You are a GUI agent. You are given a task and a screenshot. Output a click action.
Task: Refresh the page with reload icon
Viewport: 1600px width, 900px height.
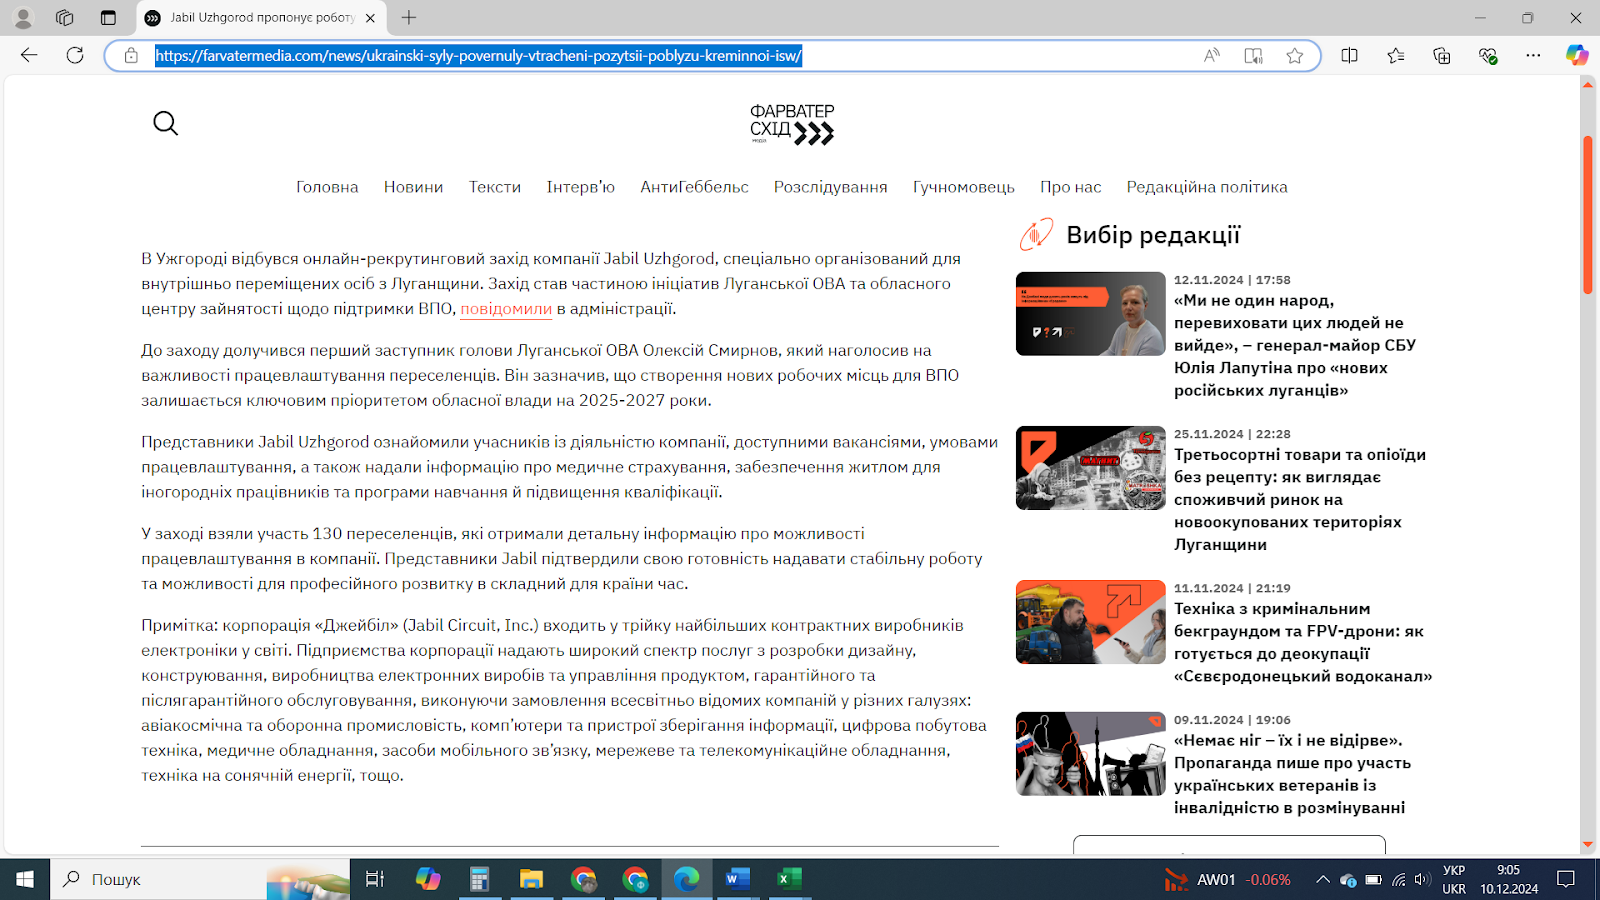(75, 55)
